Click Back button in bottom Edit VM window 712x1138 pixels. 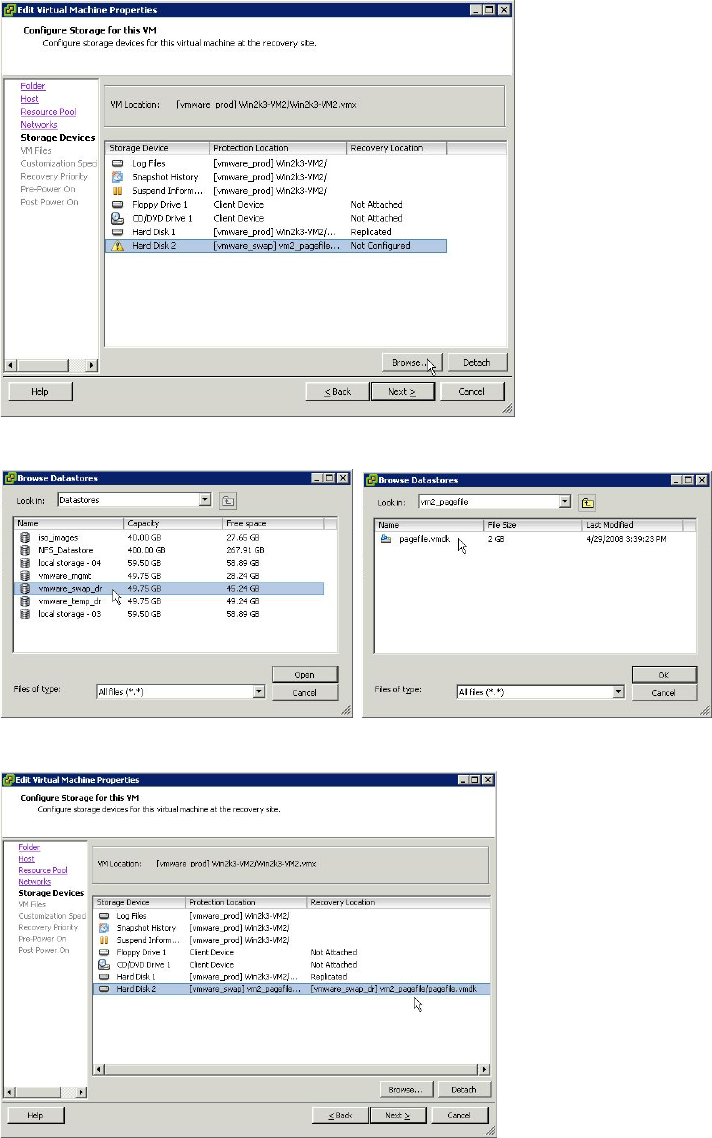[340, 1115]
